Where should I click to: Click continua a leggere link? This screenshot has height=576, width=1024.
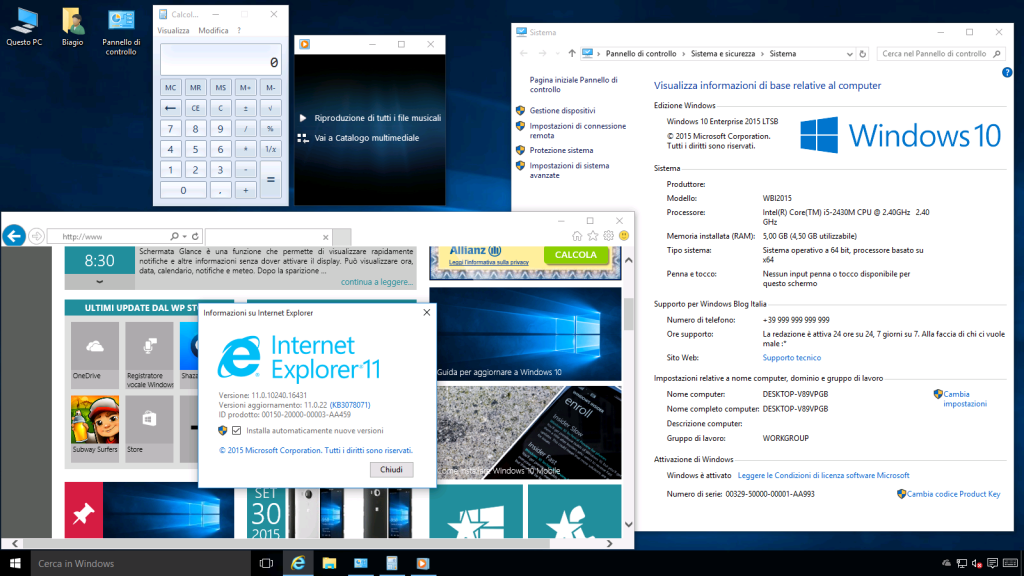click(377, 282)
